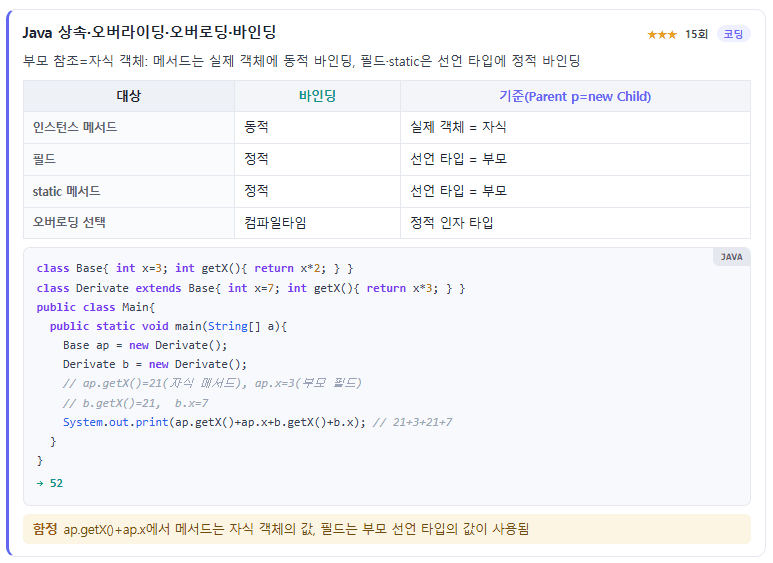Click the // 21+3+21+7 comment
This screenshot has width=773, height=563.
pyautogui.click(x=413, y=422)
